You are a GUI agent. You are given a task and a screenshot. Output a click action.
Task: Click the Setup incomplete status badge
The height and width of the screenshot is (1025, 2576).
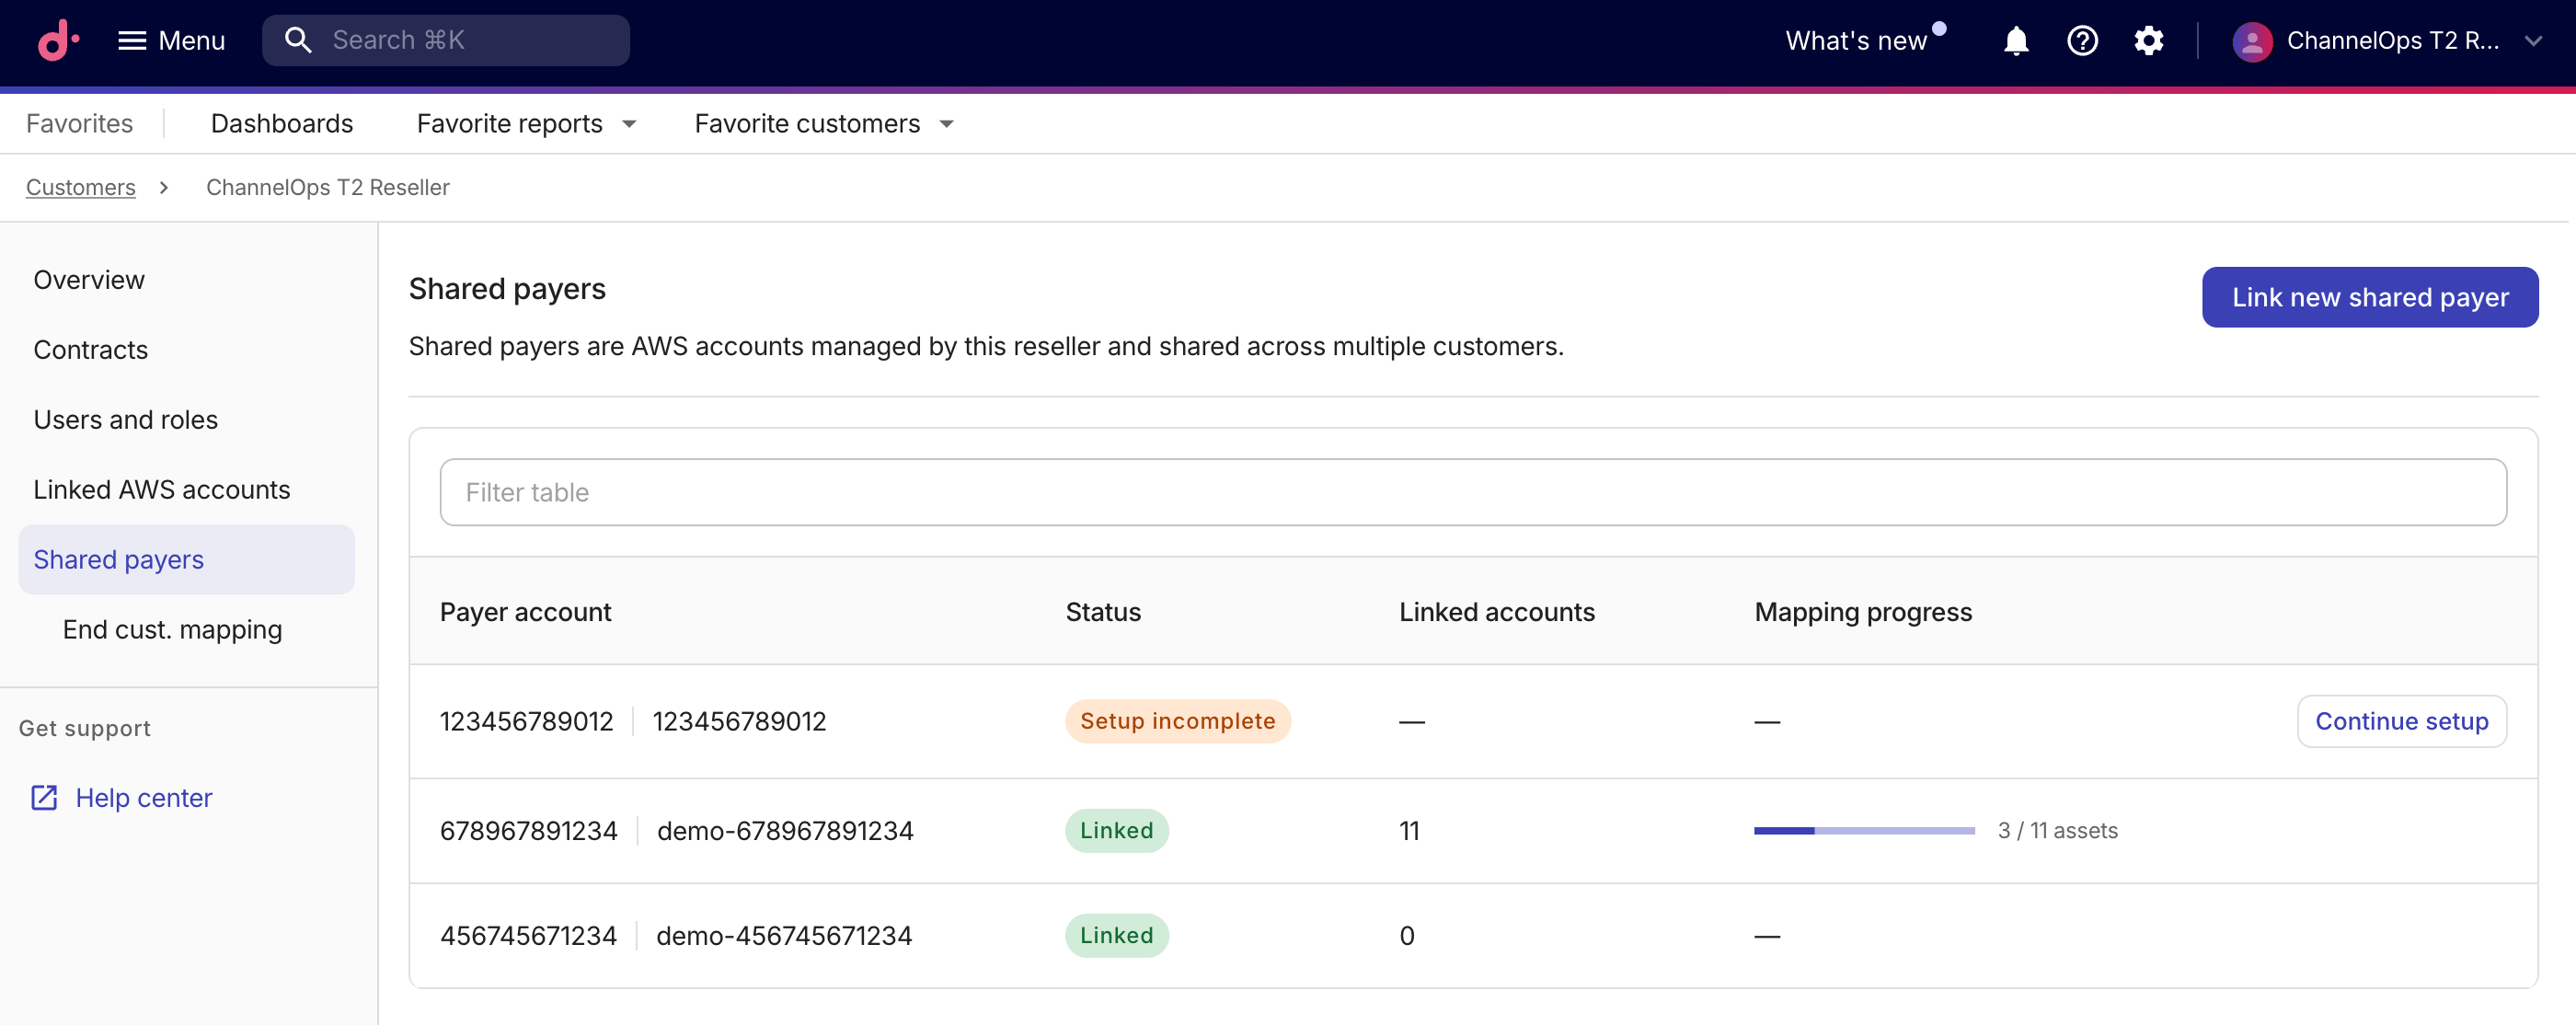[1177, 721]
